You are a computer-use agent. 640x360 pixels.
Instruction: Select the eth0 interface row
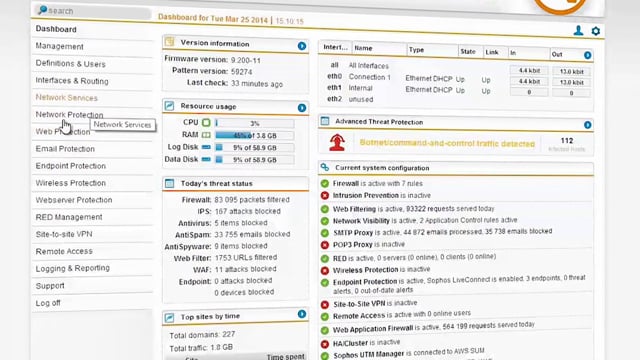tap(456, 78)
